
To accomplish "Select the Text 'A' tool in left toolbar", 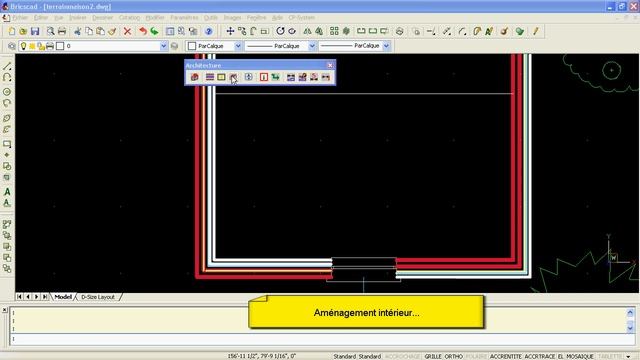I will (7, 191).
